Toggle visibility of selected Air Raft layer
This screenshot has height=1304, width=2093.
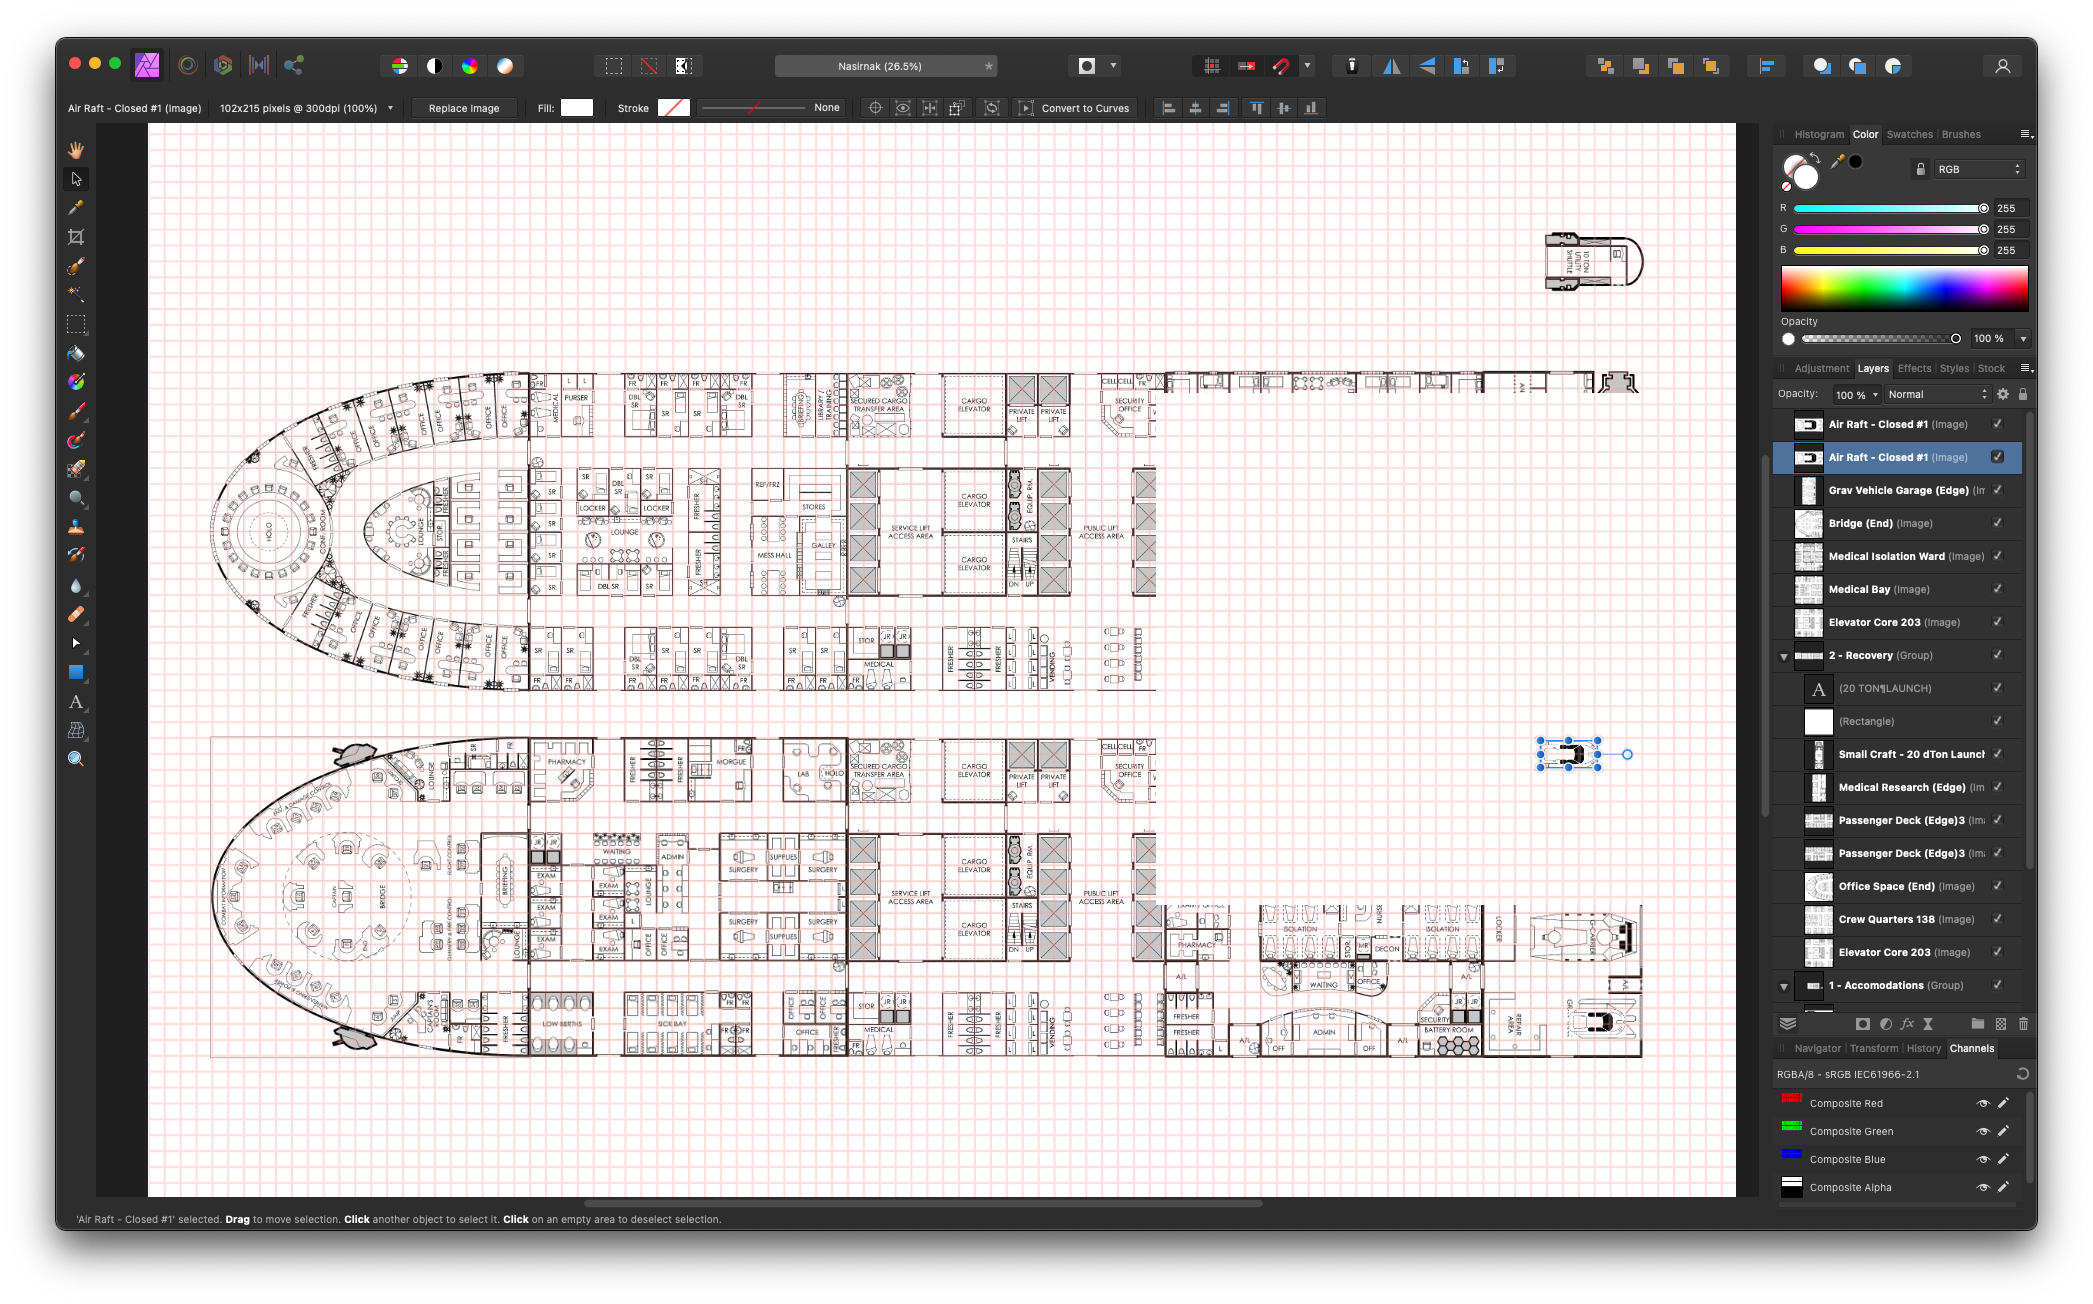coord(1997,457)
